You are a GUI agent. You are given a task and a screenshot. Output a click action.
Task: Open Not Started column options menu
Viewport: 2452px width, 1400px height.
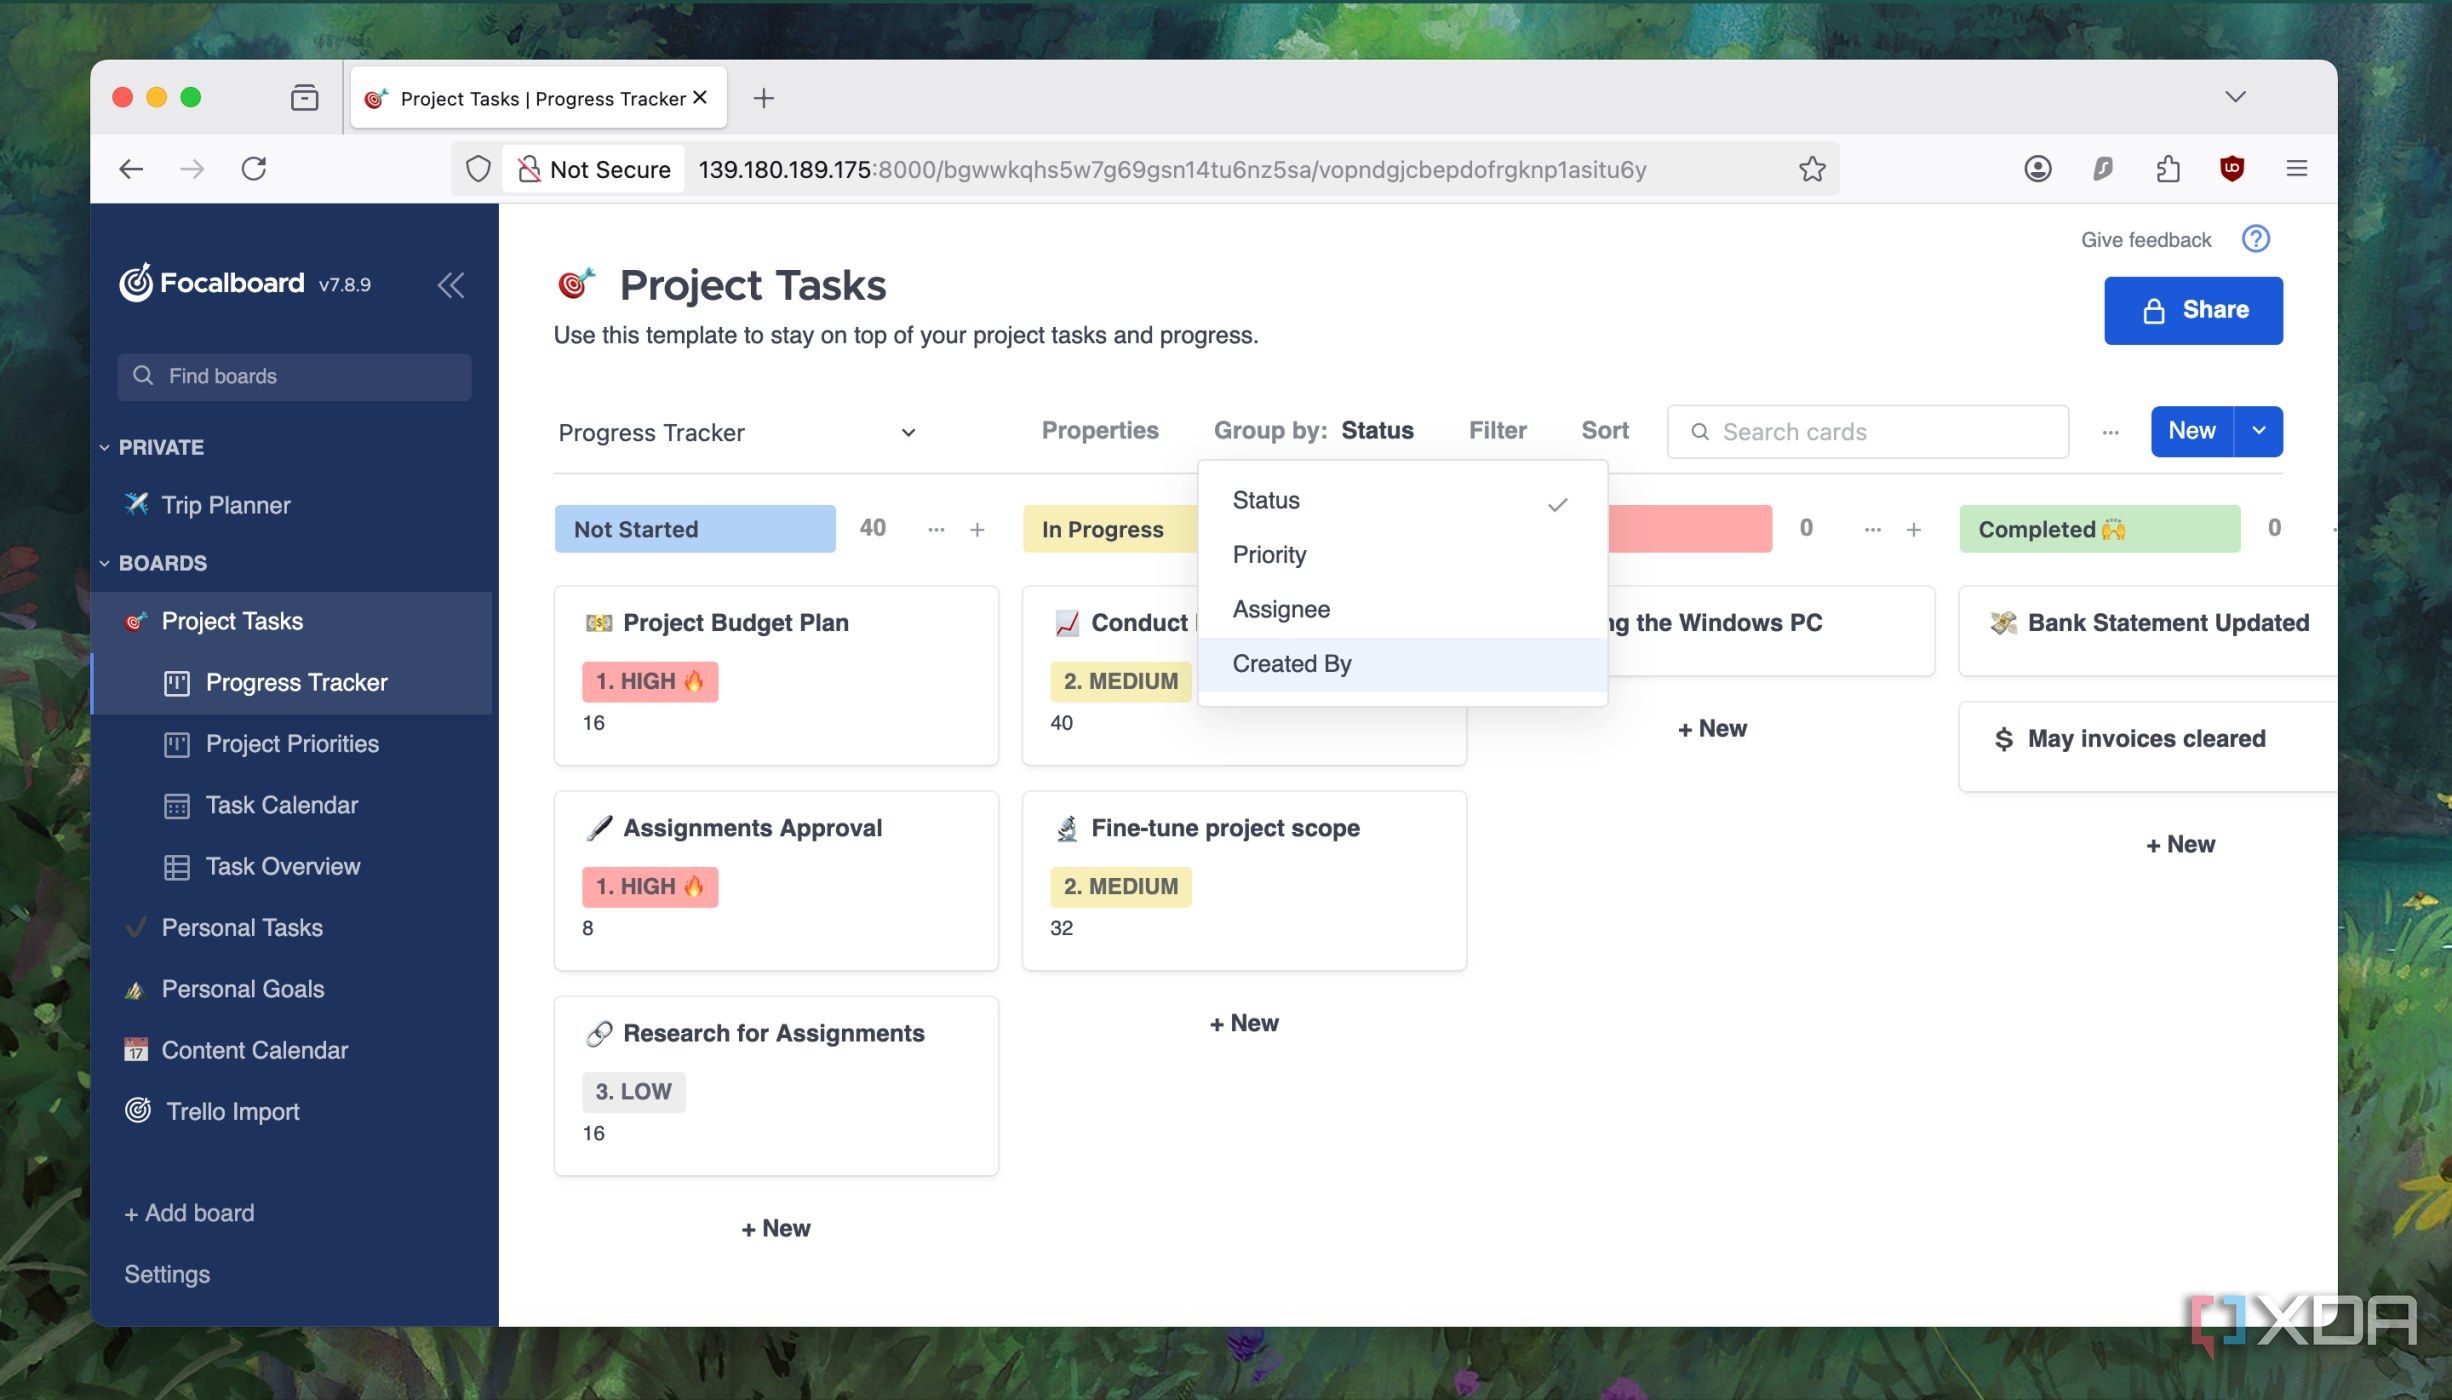coord(936,529)
